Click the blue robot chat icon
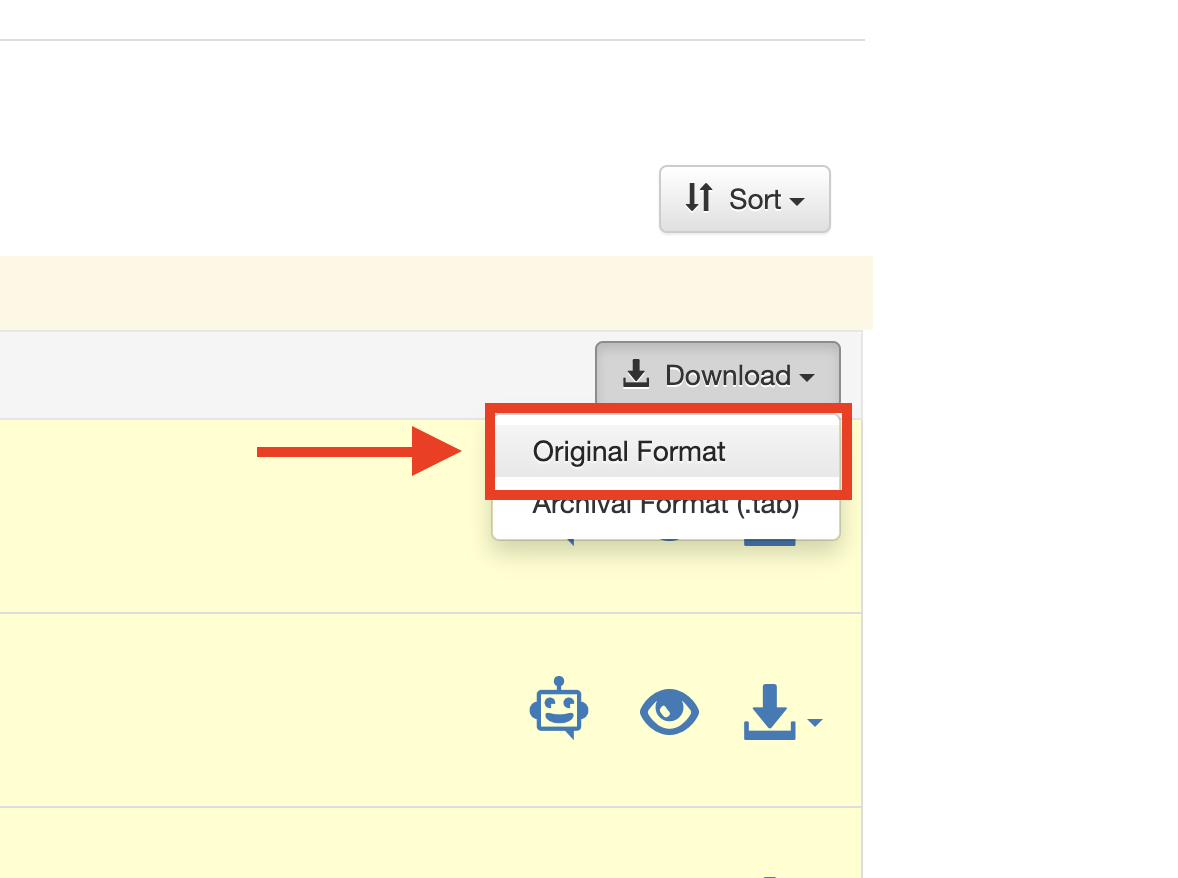 click(x=558, y=708)
